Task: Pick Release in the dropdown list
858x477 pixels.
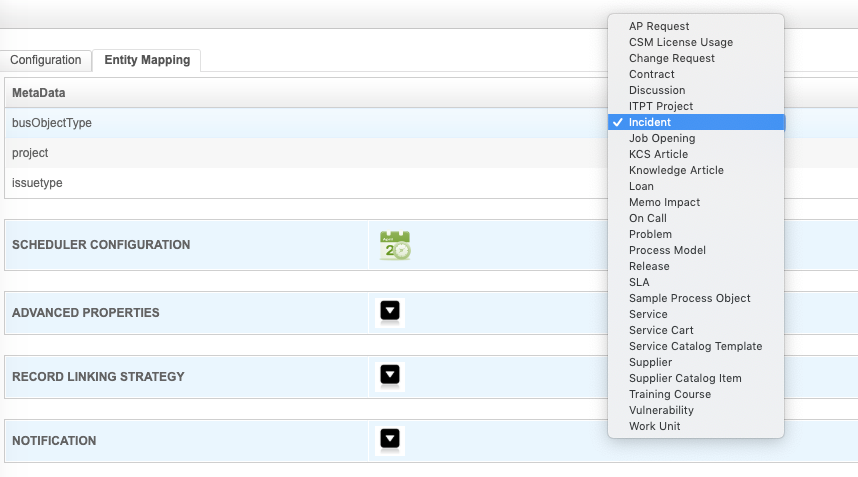Action: click(x=696, y=266)
